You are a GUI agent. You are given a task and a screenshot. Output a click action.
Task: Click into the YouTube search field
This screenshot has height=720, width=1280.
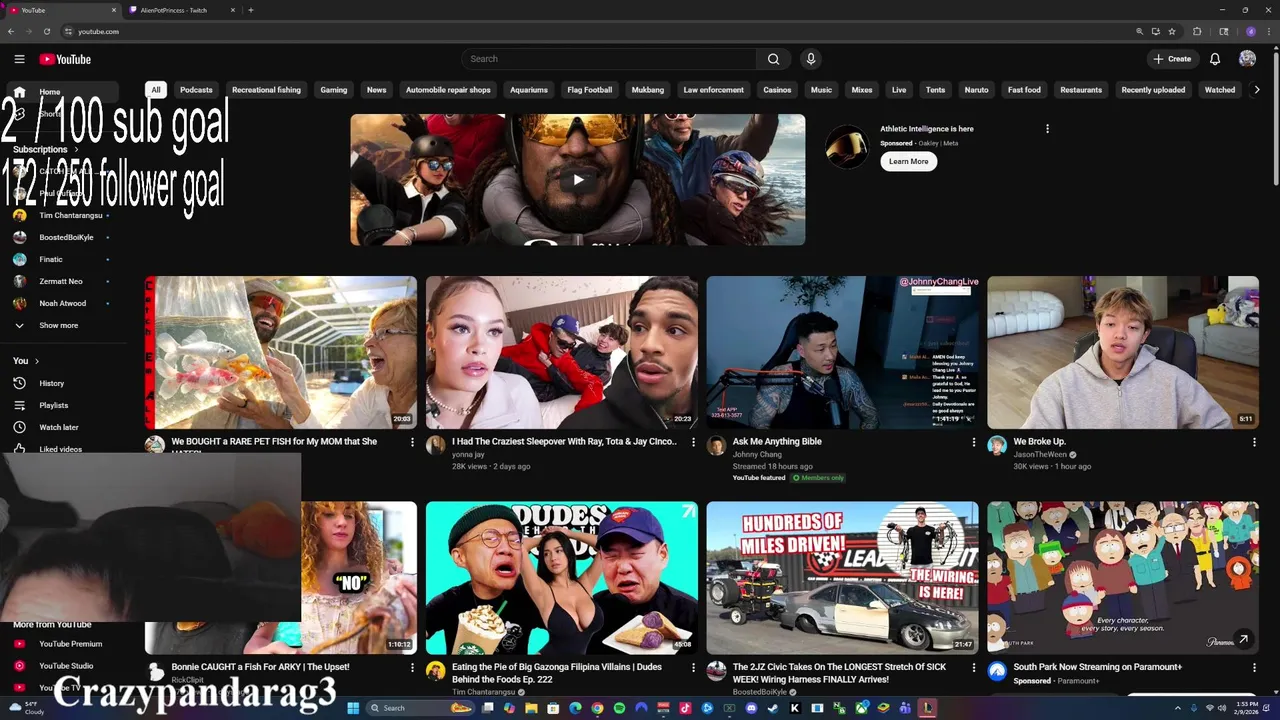click(x=609, y=59)
